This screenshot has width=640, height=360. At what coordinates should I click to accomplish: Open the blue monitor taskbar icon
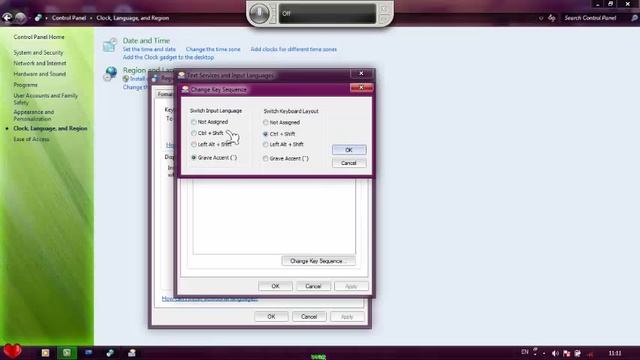(x=88, y=353)
